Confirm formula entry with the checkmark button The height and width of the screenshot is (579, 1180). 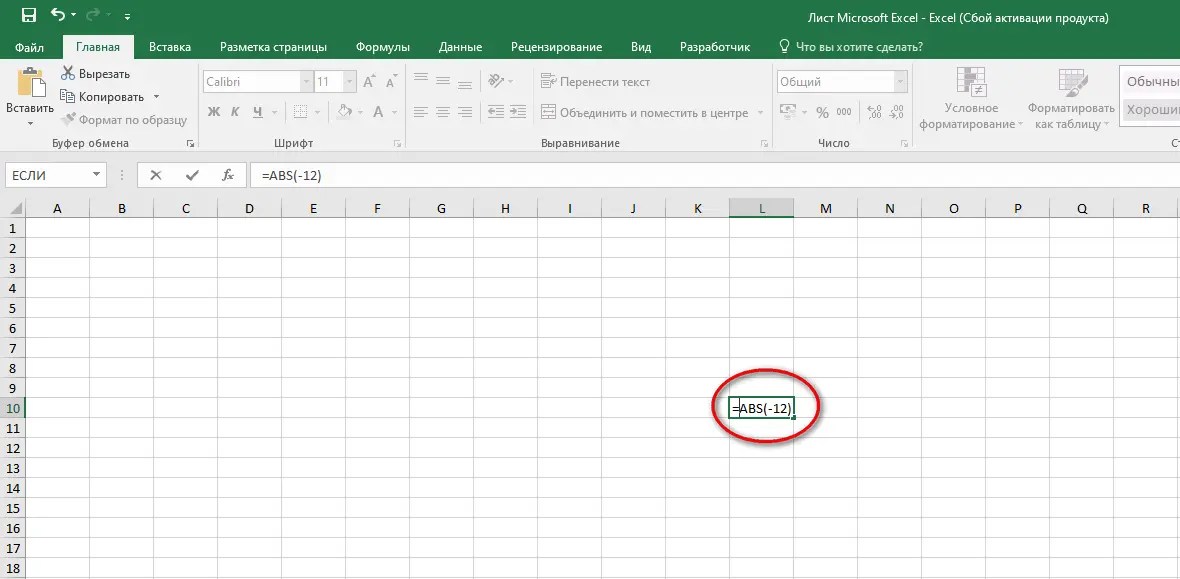click(192, 174)
